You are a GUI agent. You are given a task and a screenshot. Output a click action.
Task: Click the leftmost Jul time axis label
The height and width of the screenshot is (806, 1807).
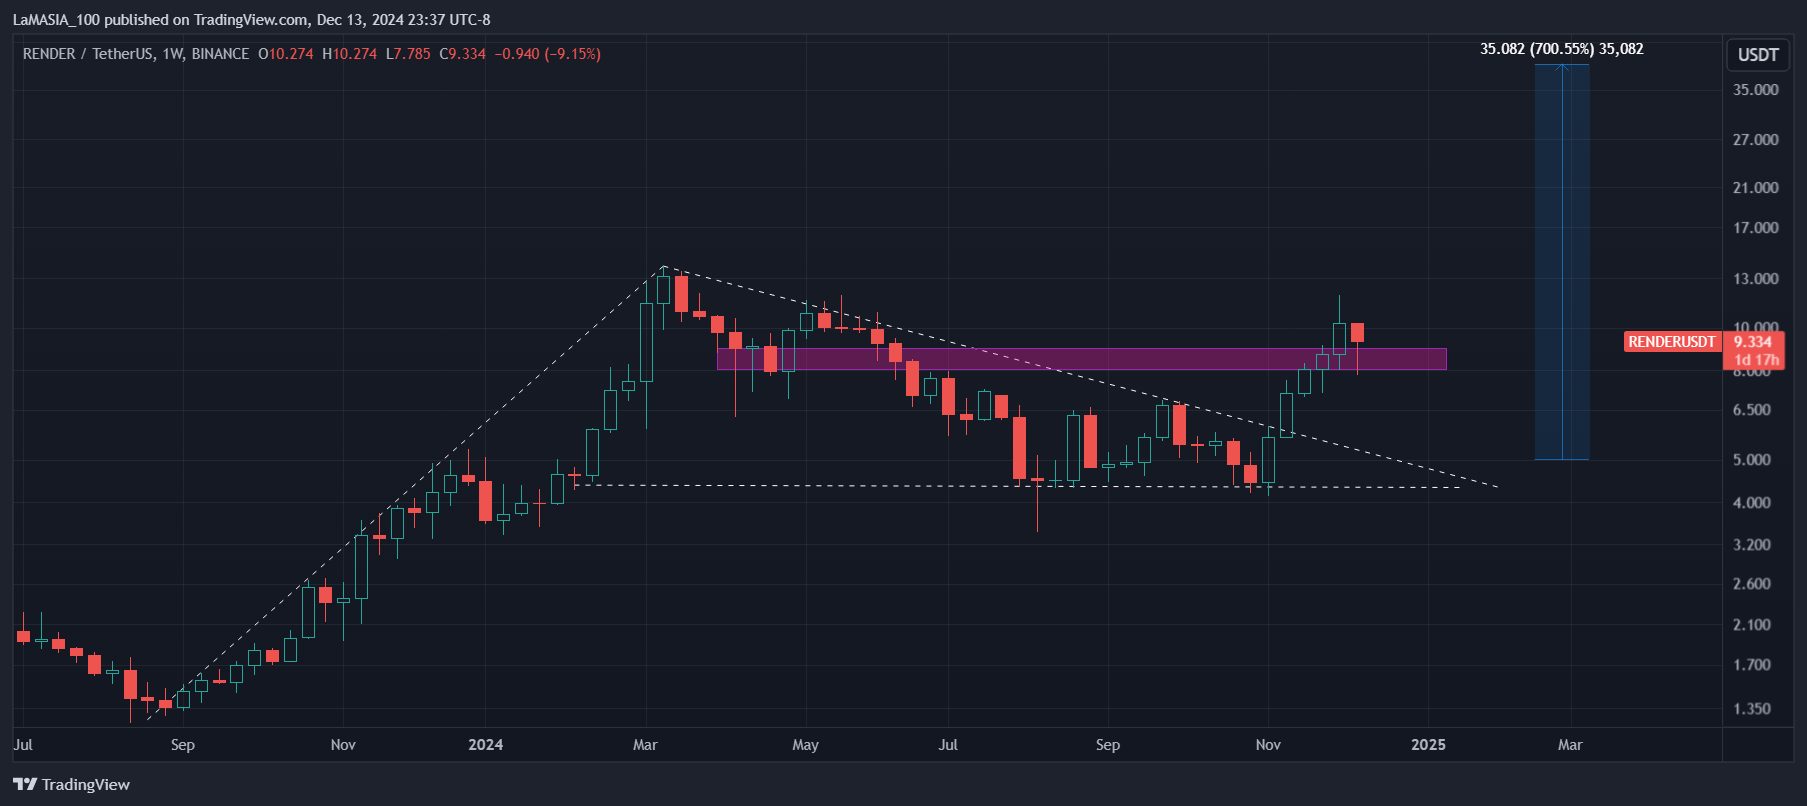[23, 745]
